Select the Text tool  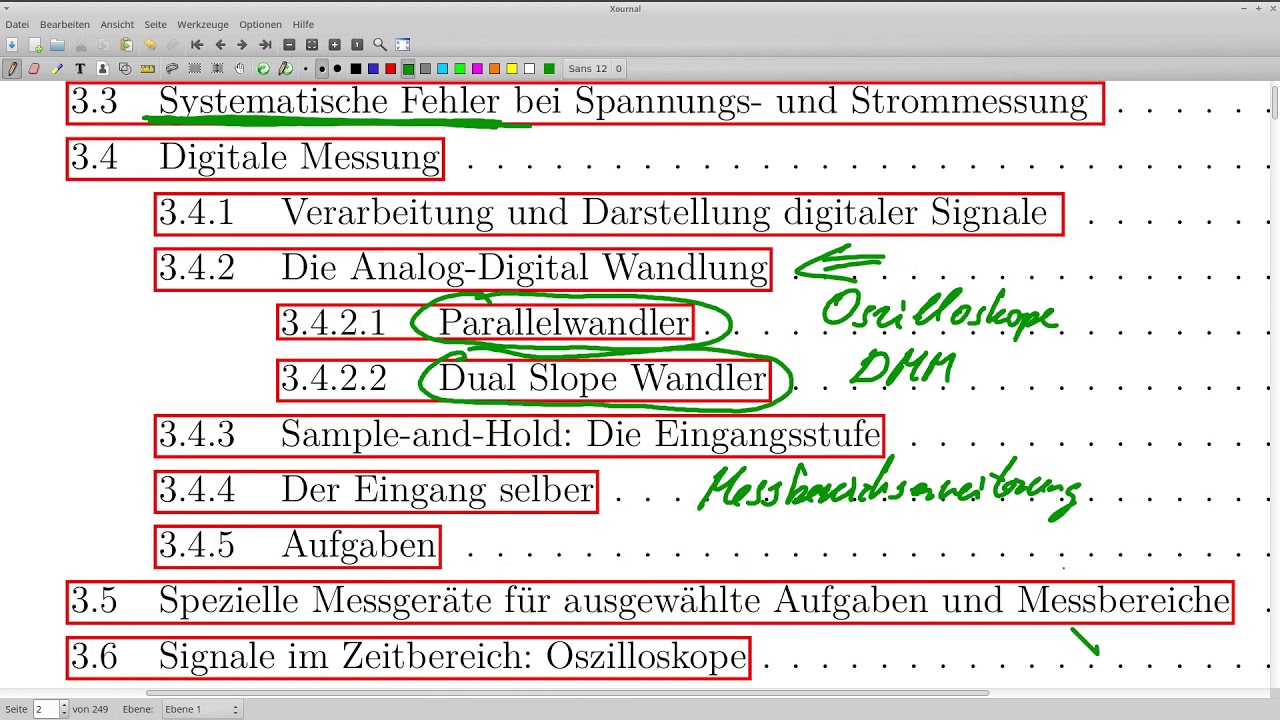(x=80, y=69)
